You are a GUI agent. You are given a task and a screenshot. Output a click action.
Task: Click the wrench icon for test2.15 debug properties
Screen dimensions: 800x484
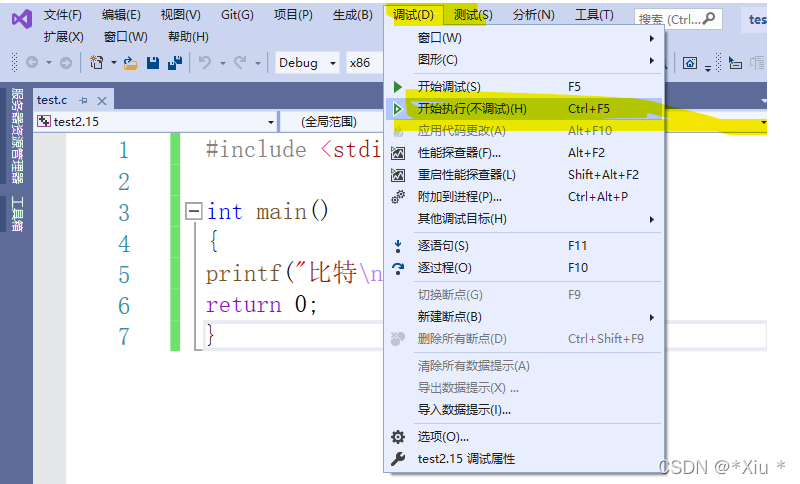(x=398, y=458)
